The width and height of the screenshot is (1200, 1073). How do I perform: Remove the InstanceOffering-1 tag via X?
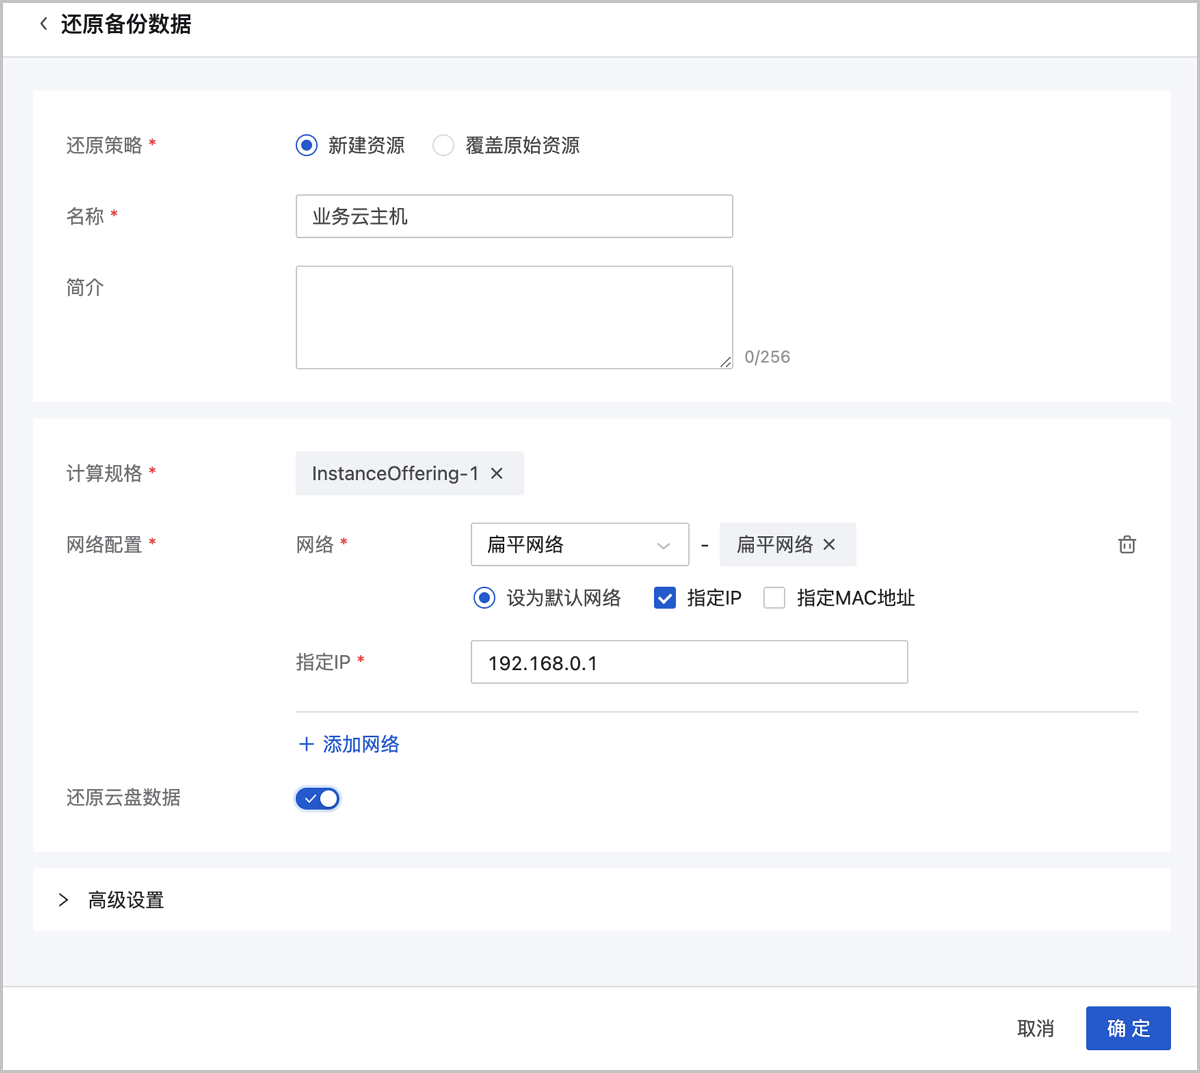[x=497, y=474]
